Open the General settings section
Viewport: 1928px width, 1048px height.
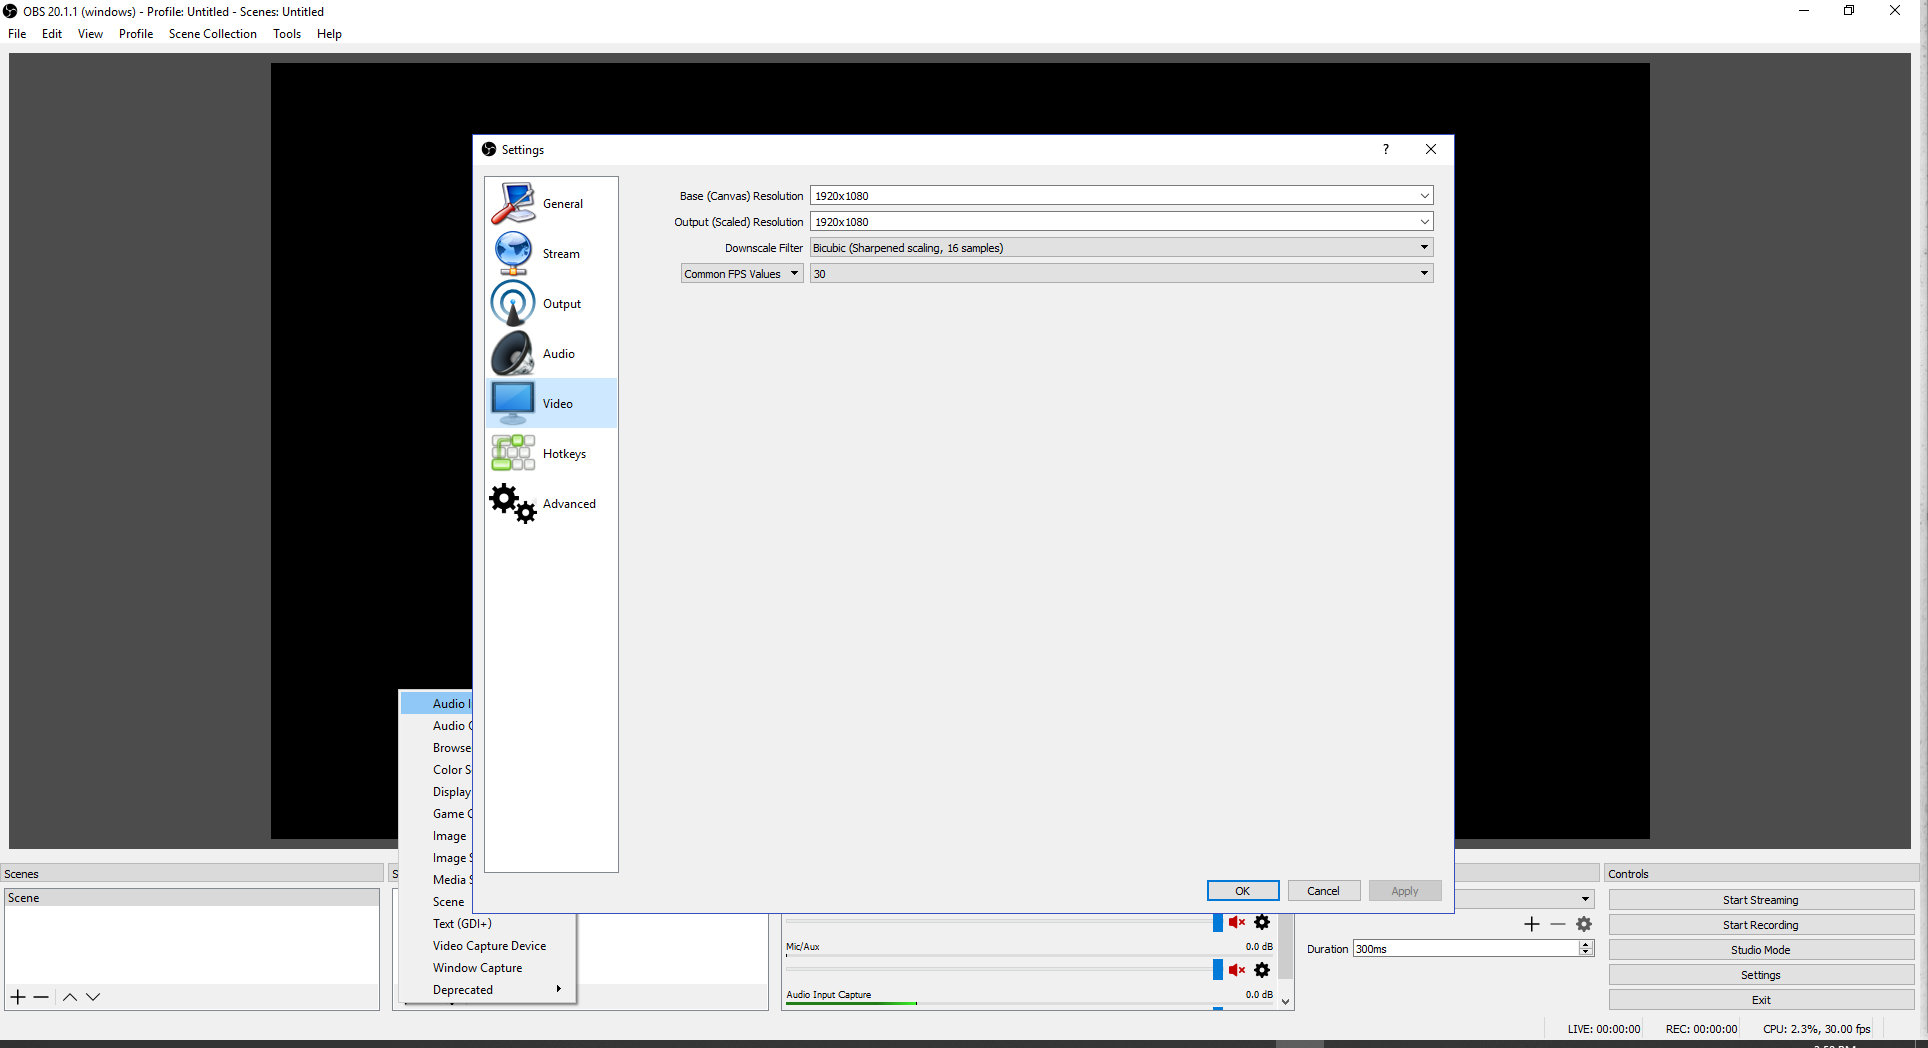coord(551,203)
